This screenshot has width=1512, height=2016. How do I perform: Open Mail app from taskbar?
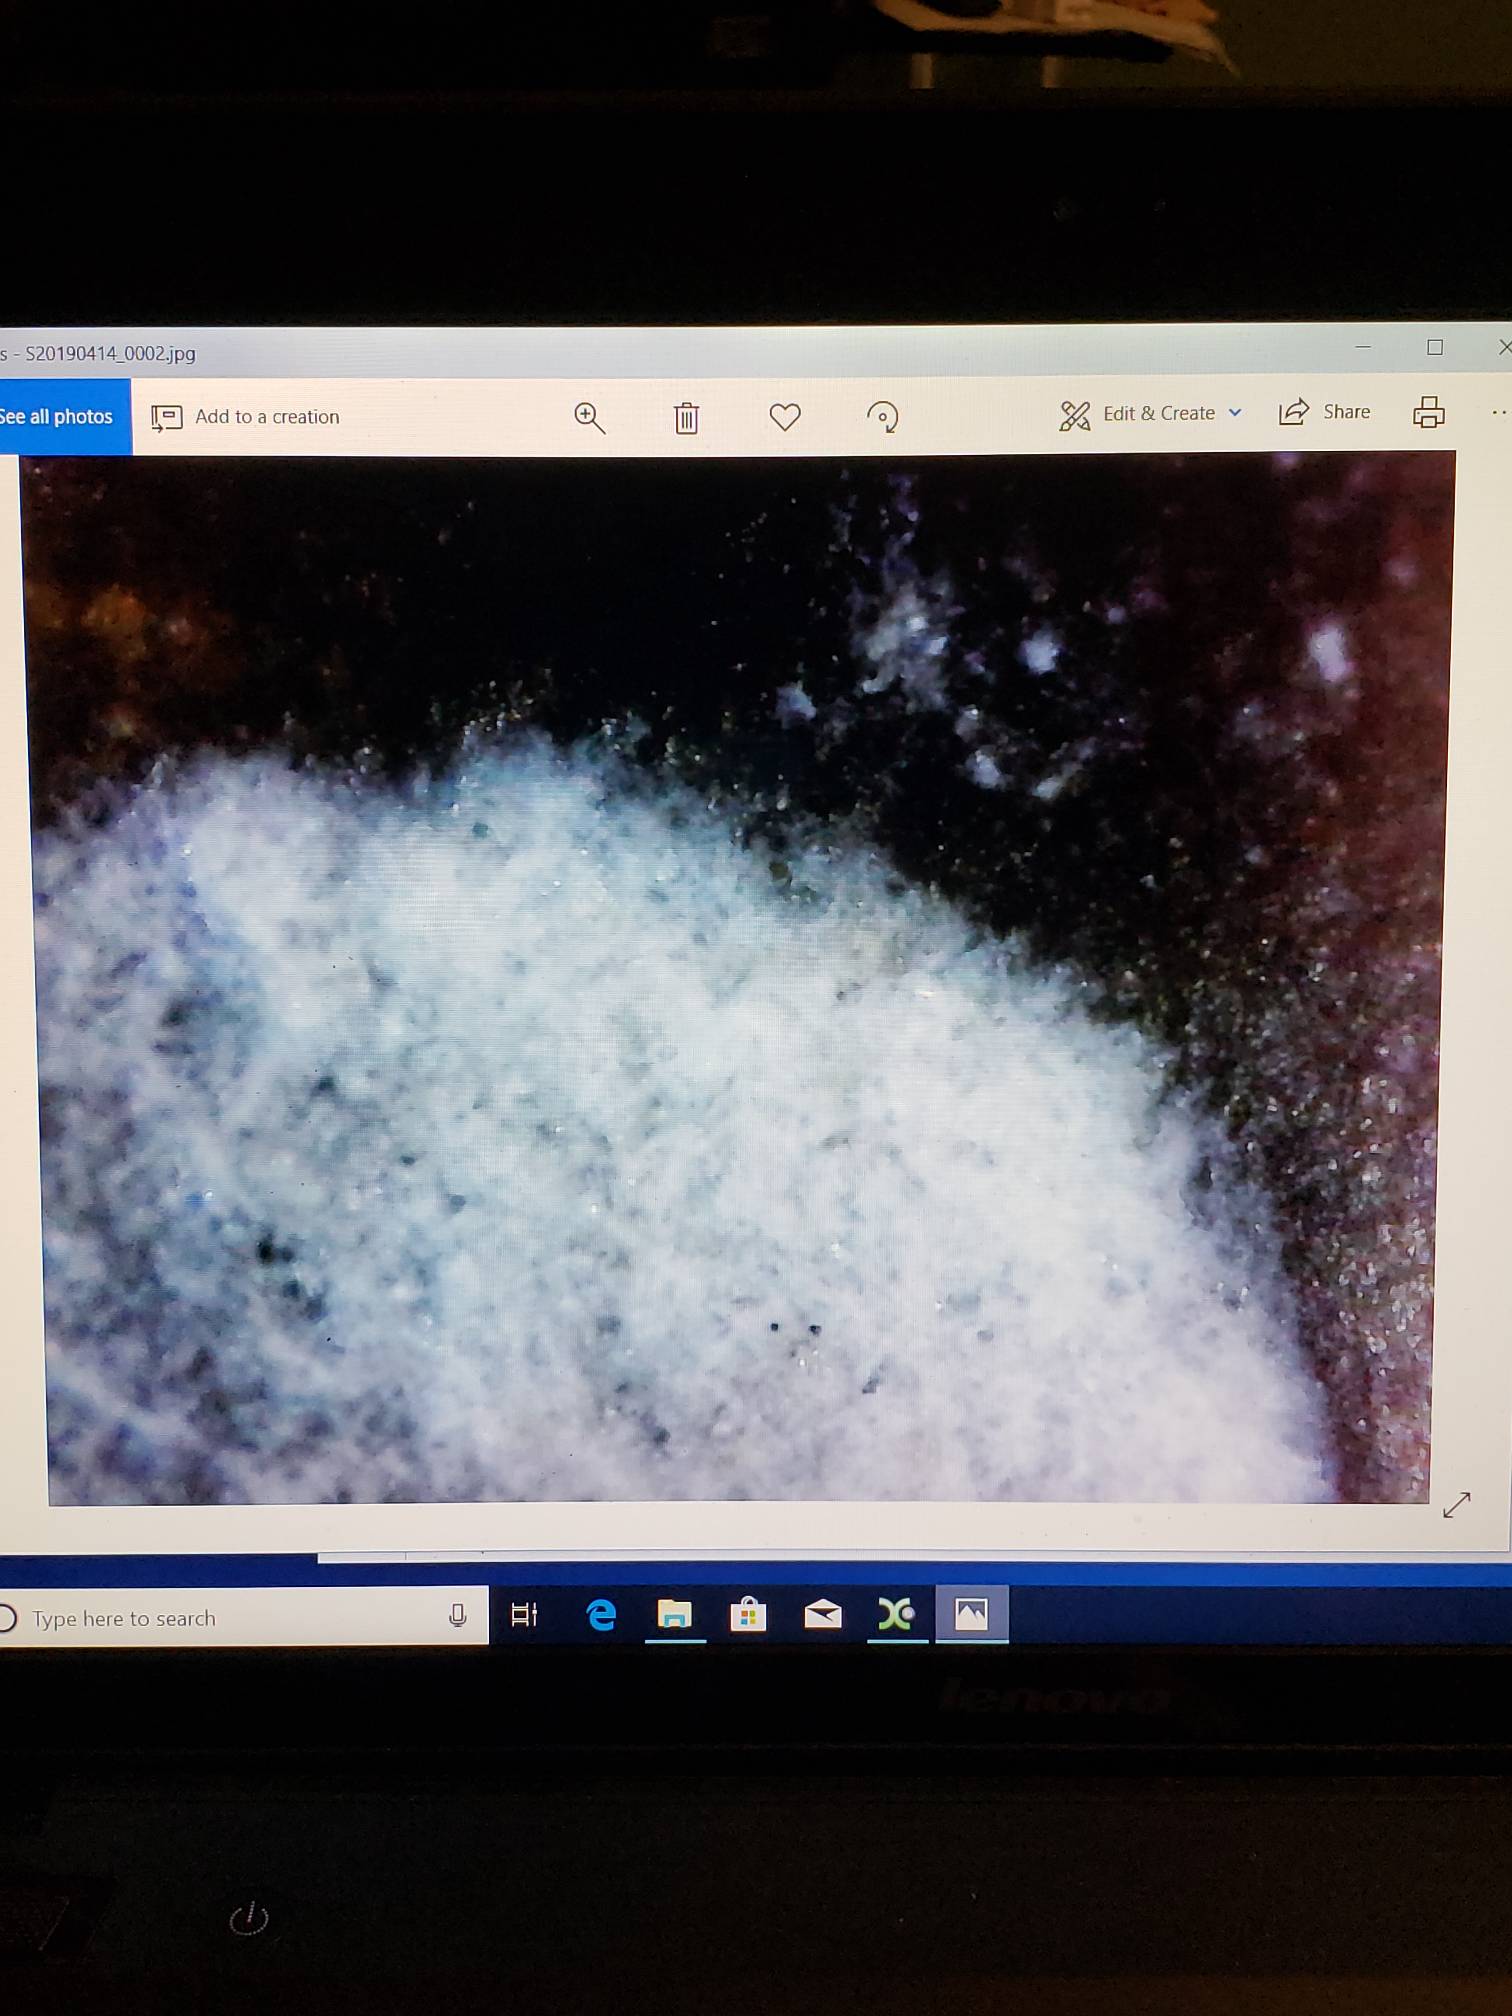coord(823,1614)
